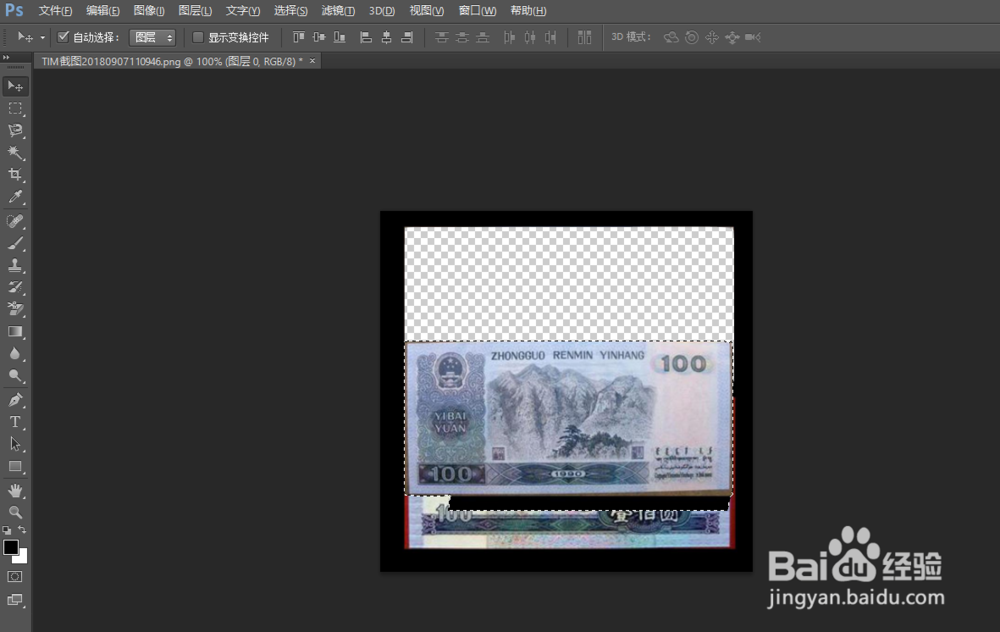Viewport: 1000px width, 632px height.
Task: Select the Dodge tool
Action: point(15,376)
